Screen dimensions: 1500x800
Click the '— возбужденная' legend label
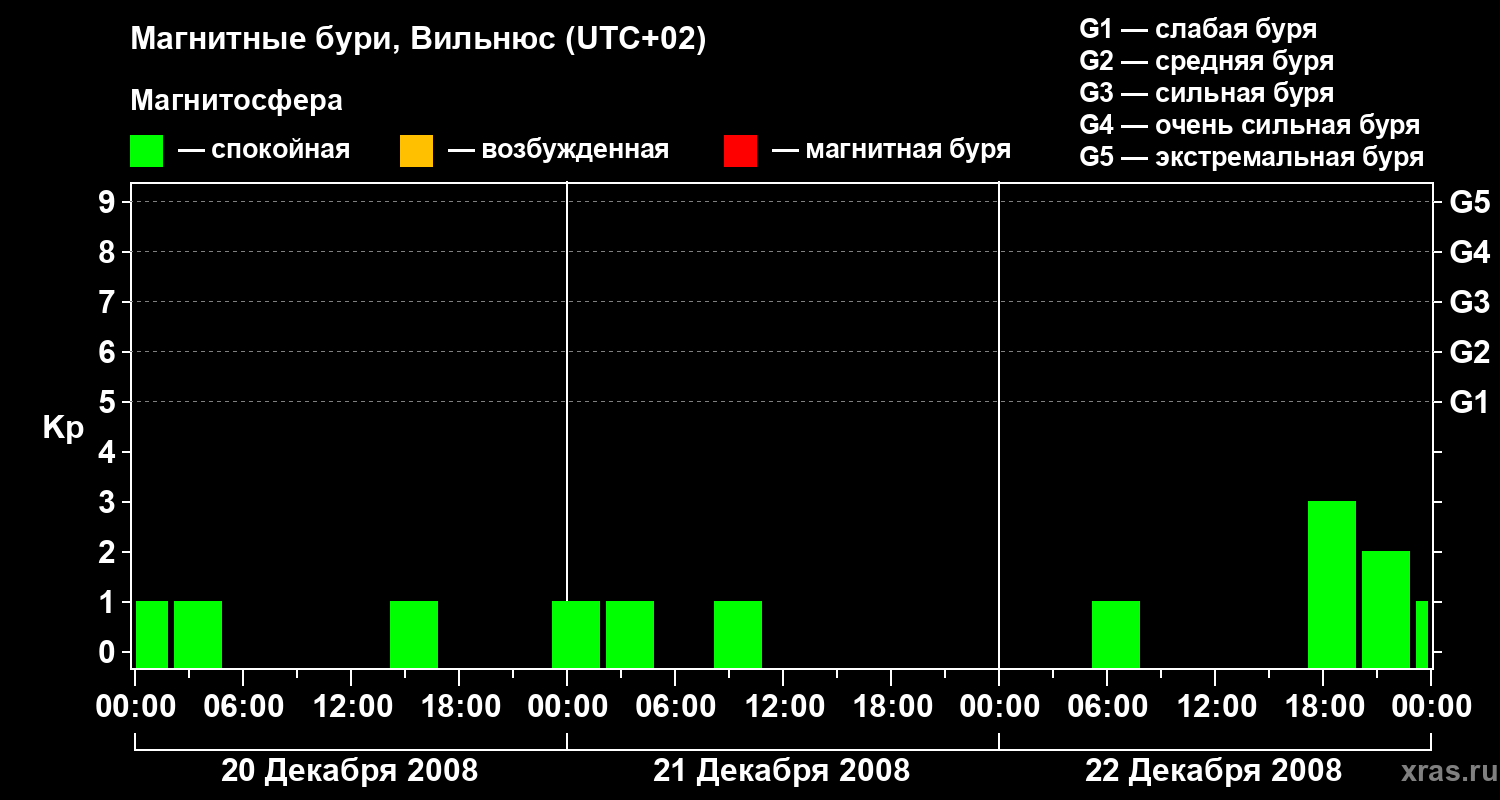click(x=558, y=150)
